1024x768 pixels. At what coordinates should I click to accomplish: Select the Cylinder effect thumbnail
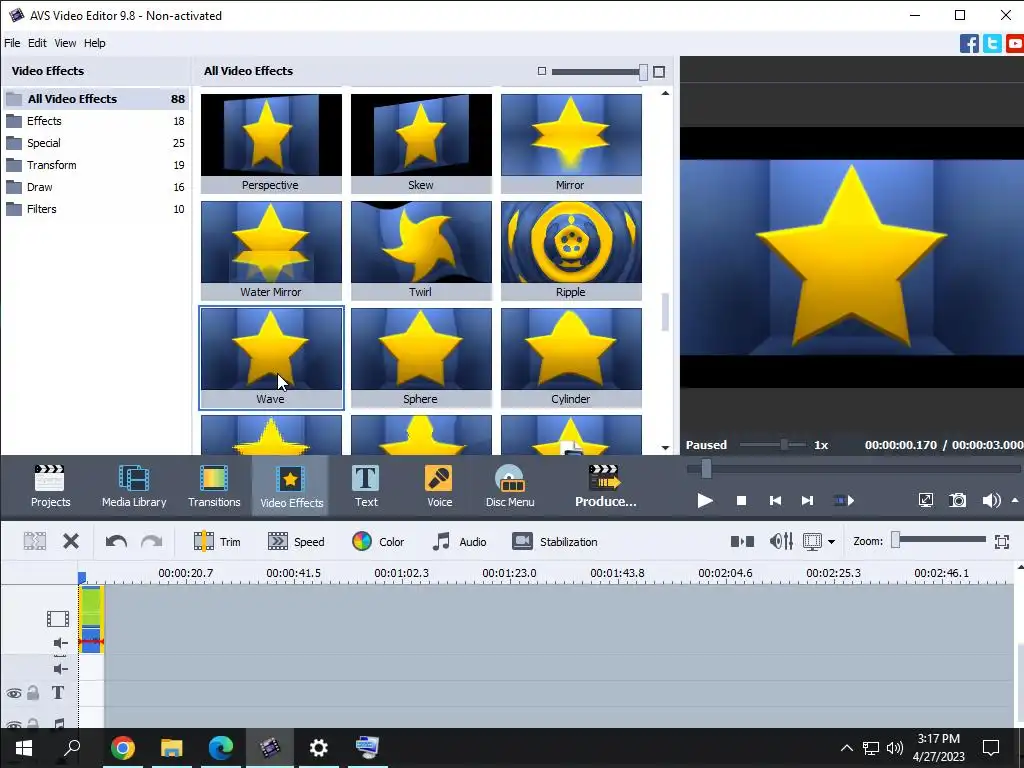coord(571,357)
